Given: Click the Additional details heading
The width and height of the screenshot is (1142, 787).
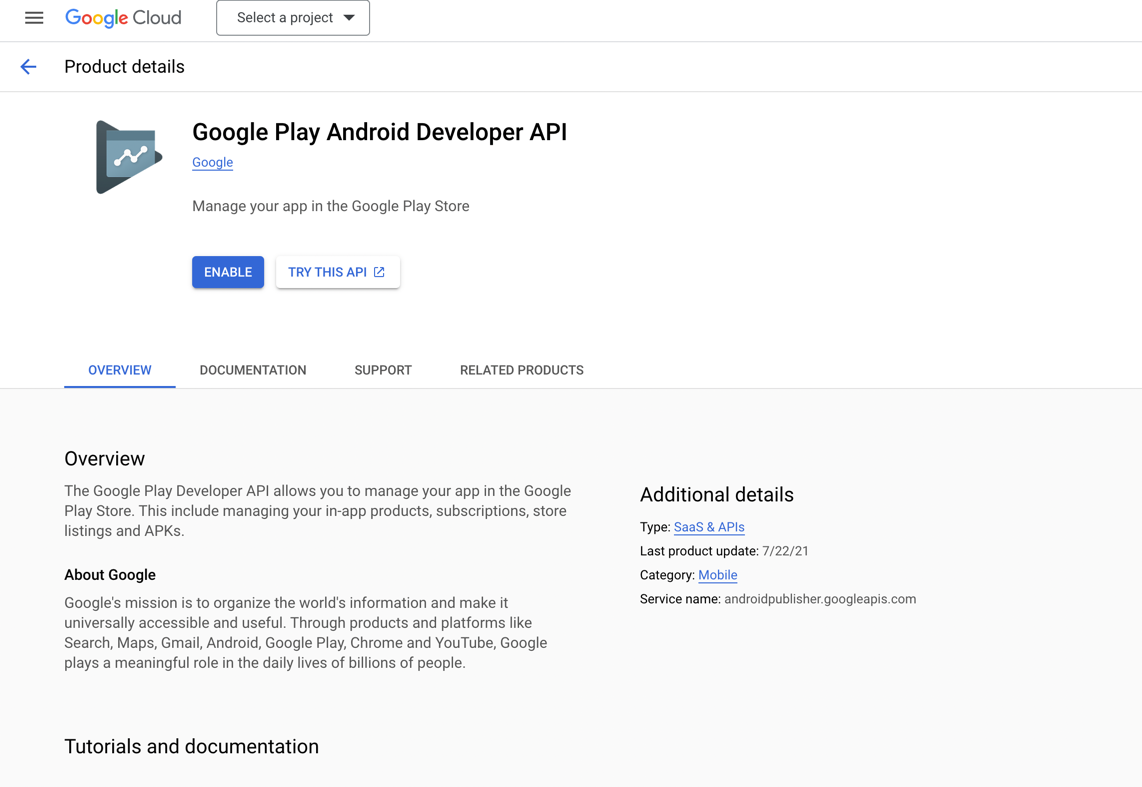Looking at the screenshot, I should click(717, 495).
